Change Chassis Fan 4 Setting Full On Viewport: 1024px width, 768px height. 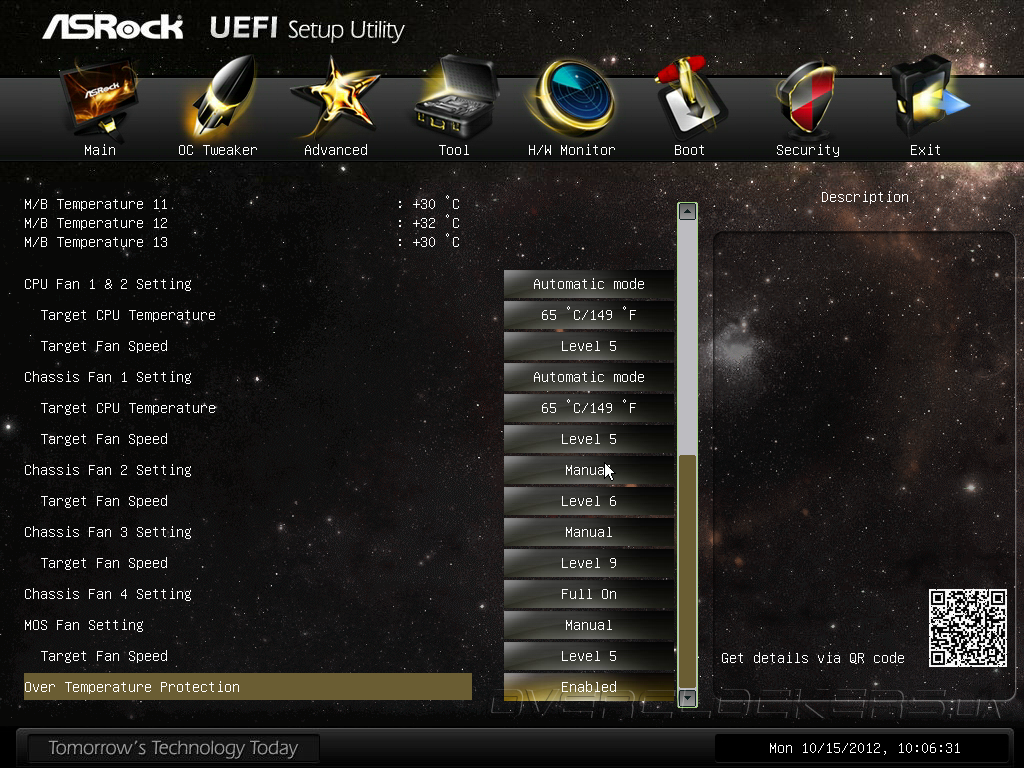click(x=588, y=594)
